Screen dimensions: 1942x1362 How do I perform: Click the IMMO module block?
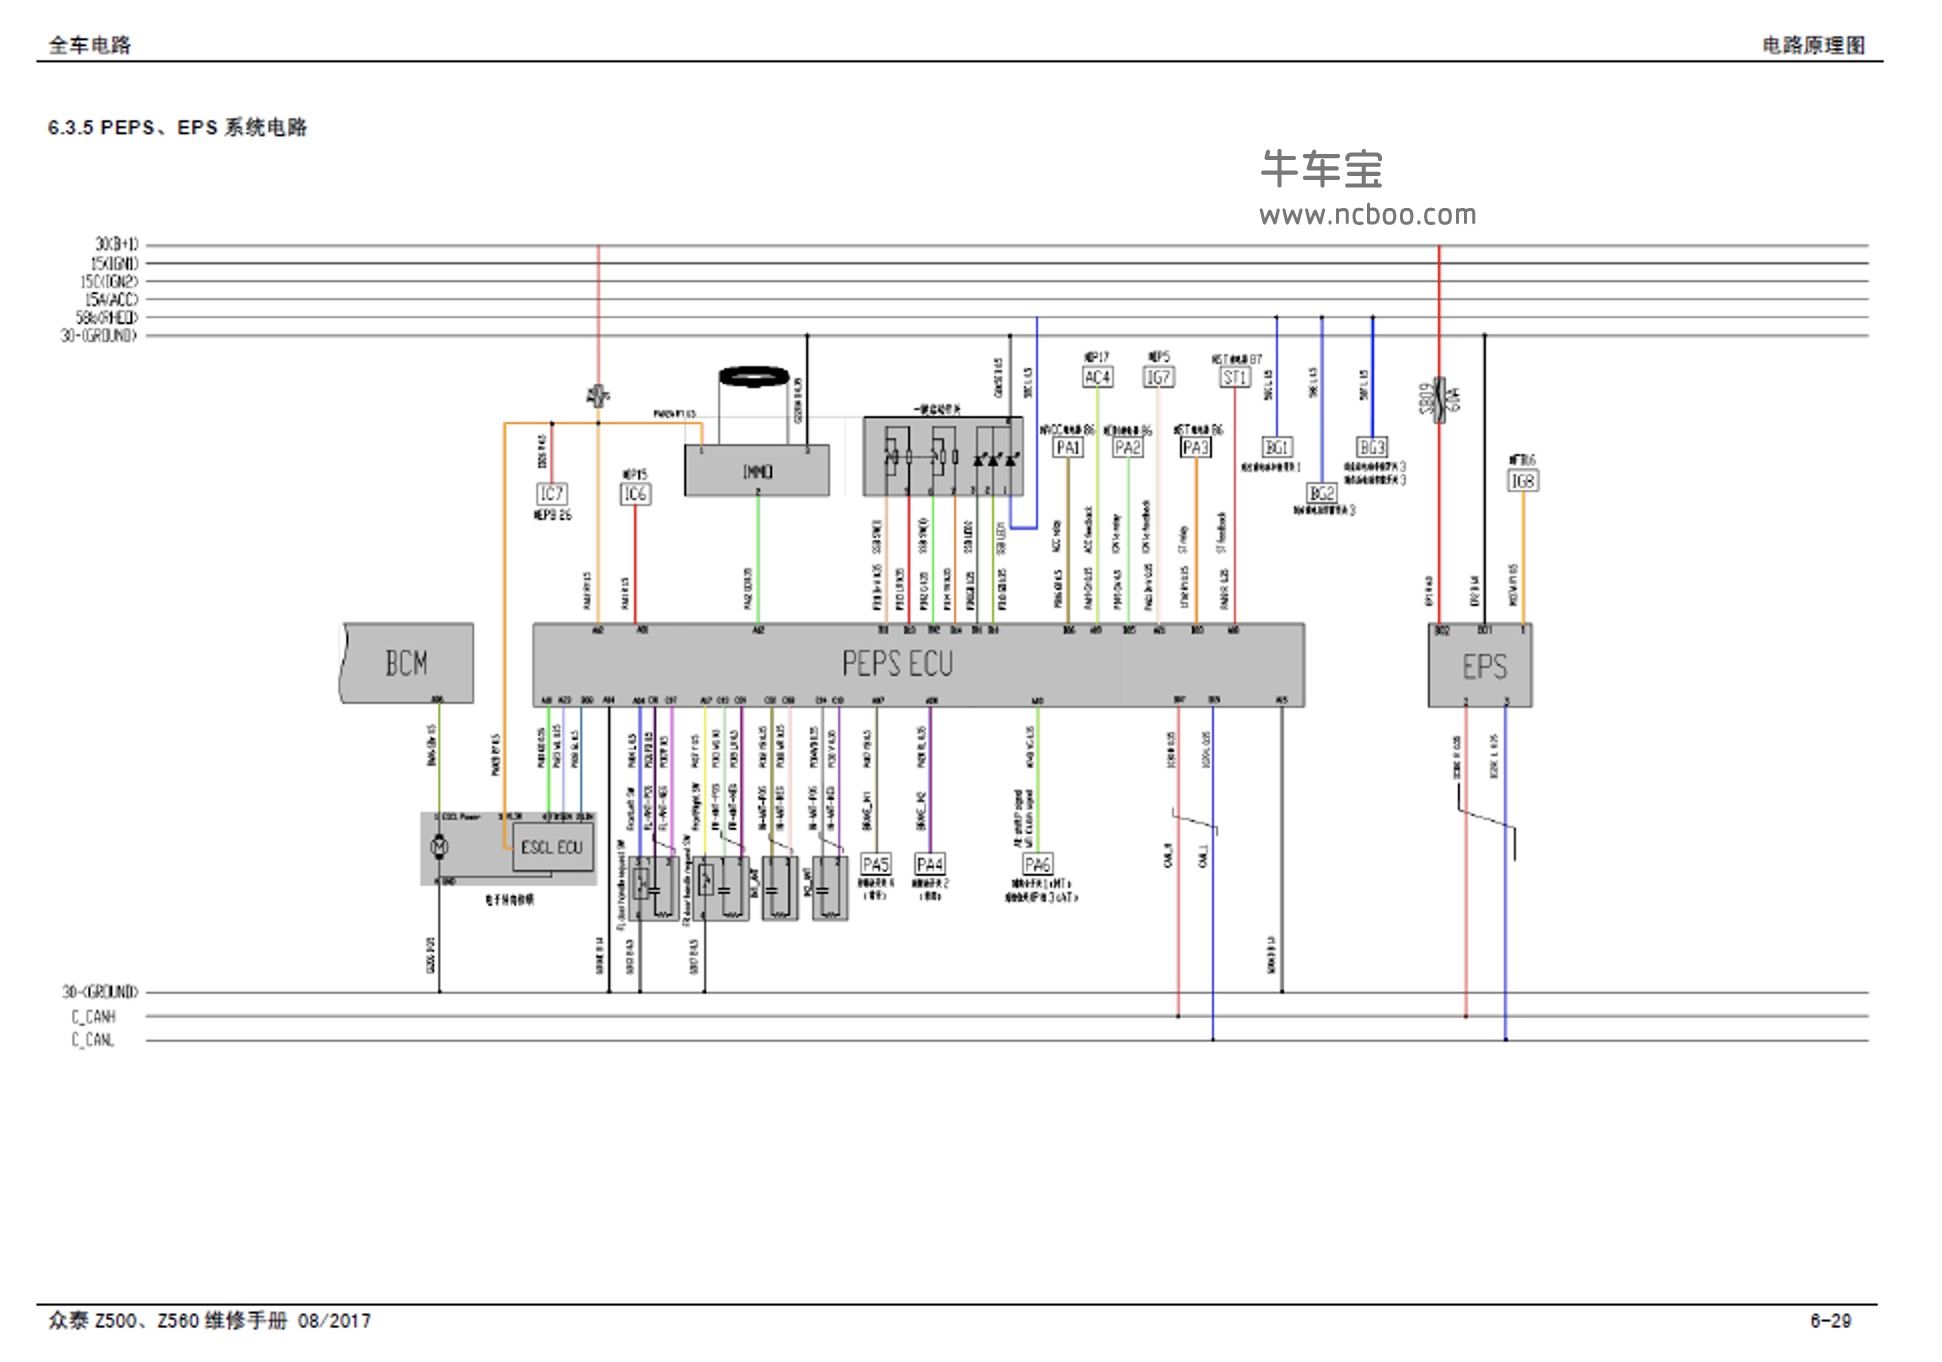click(x=757, y=471)
